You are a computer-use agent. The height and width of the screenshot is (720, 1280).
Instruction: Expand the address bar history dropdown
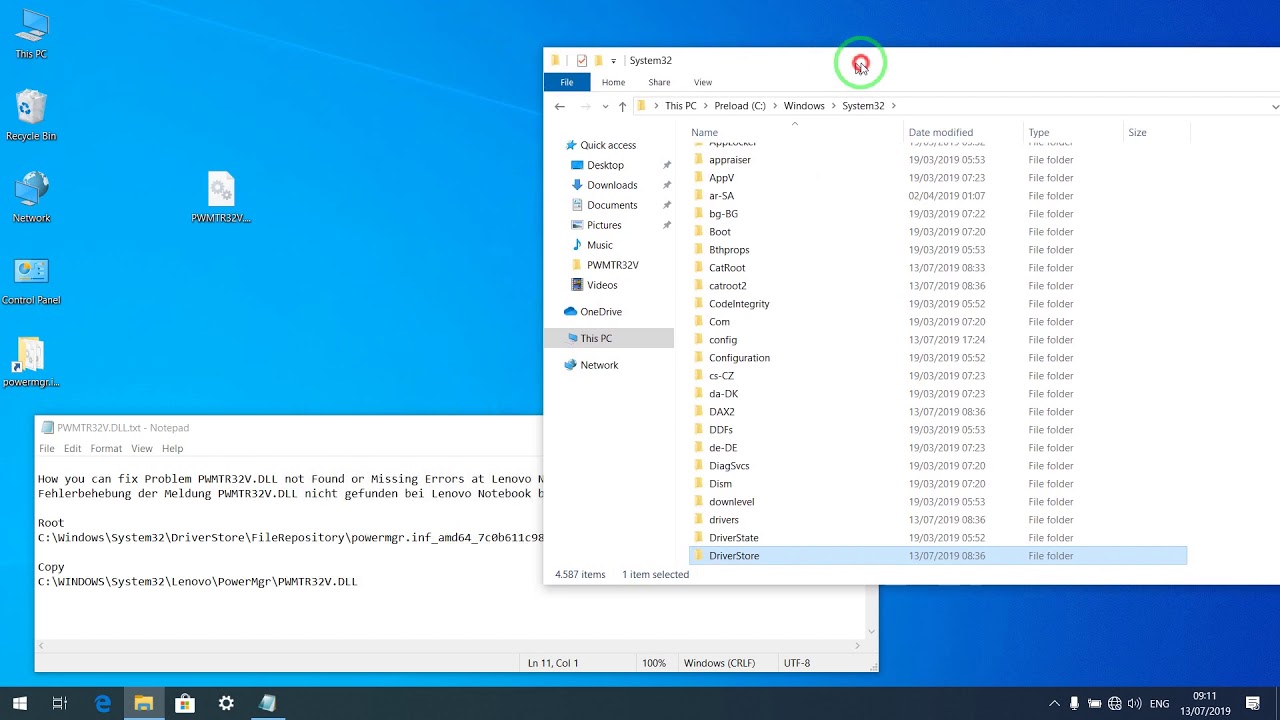tap(1274, 106)
